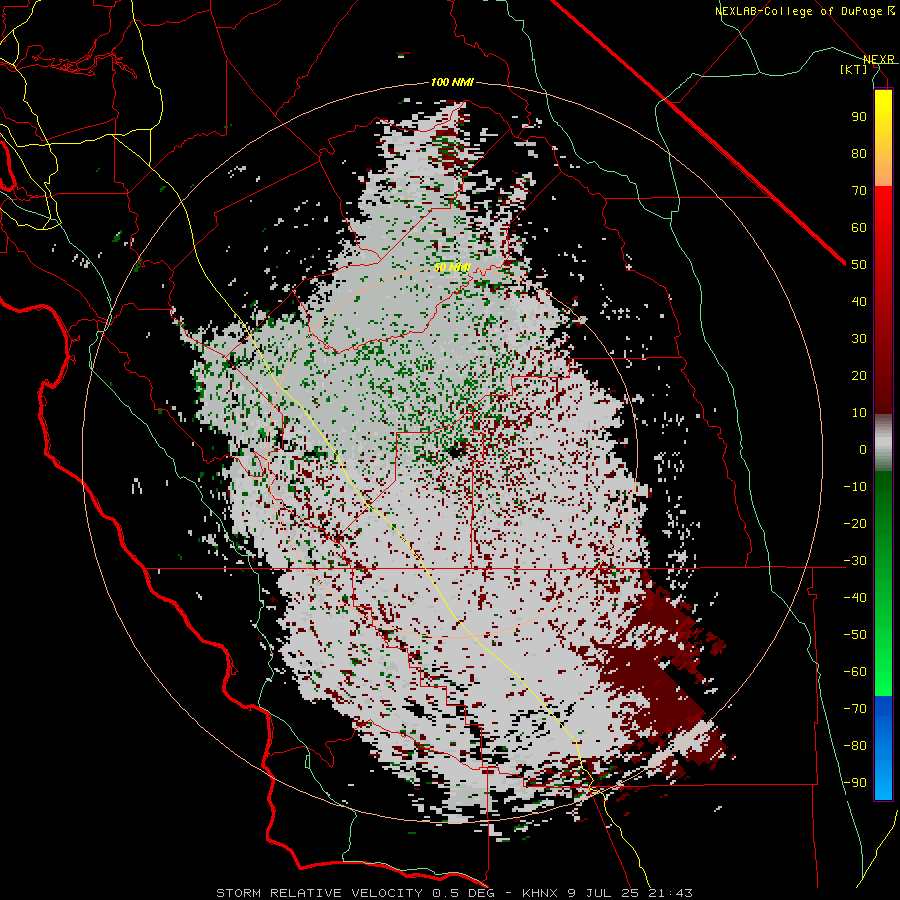Click the bright red segment of the color bar
The height and width of the screenshot is (900, 900).
(883, 210)
